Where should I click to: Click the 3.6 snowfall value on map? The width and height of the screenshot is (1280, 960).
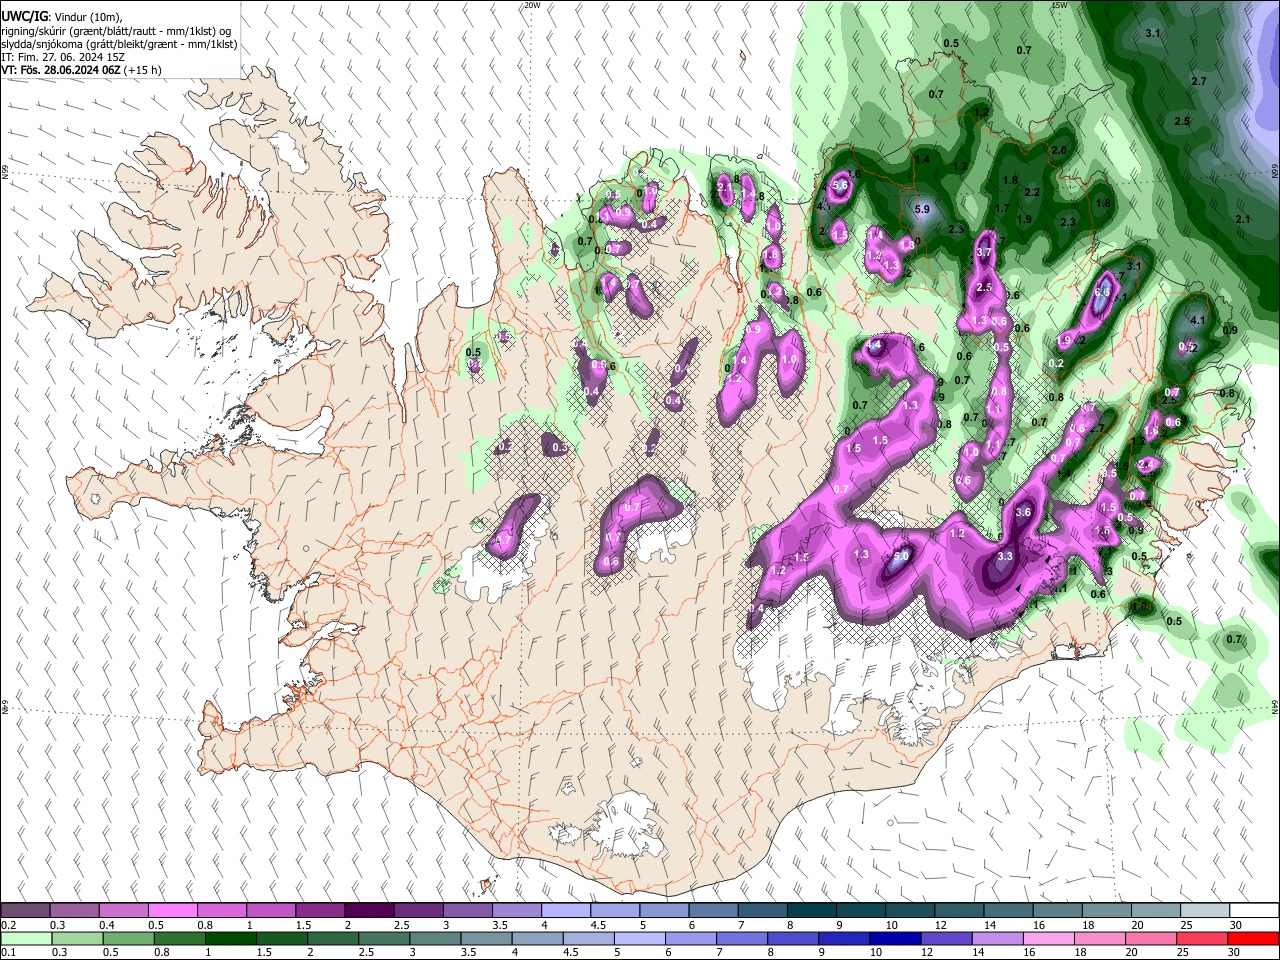click(1023, 512)
